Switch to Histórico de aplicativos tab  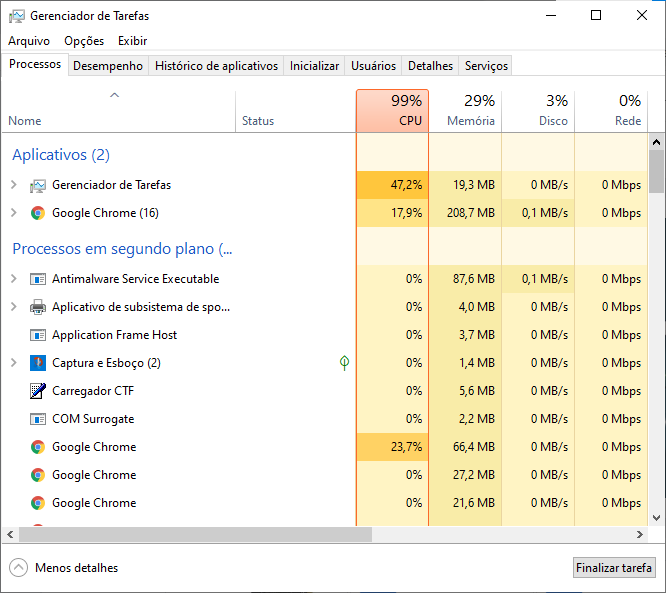[216, 66]
